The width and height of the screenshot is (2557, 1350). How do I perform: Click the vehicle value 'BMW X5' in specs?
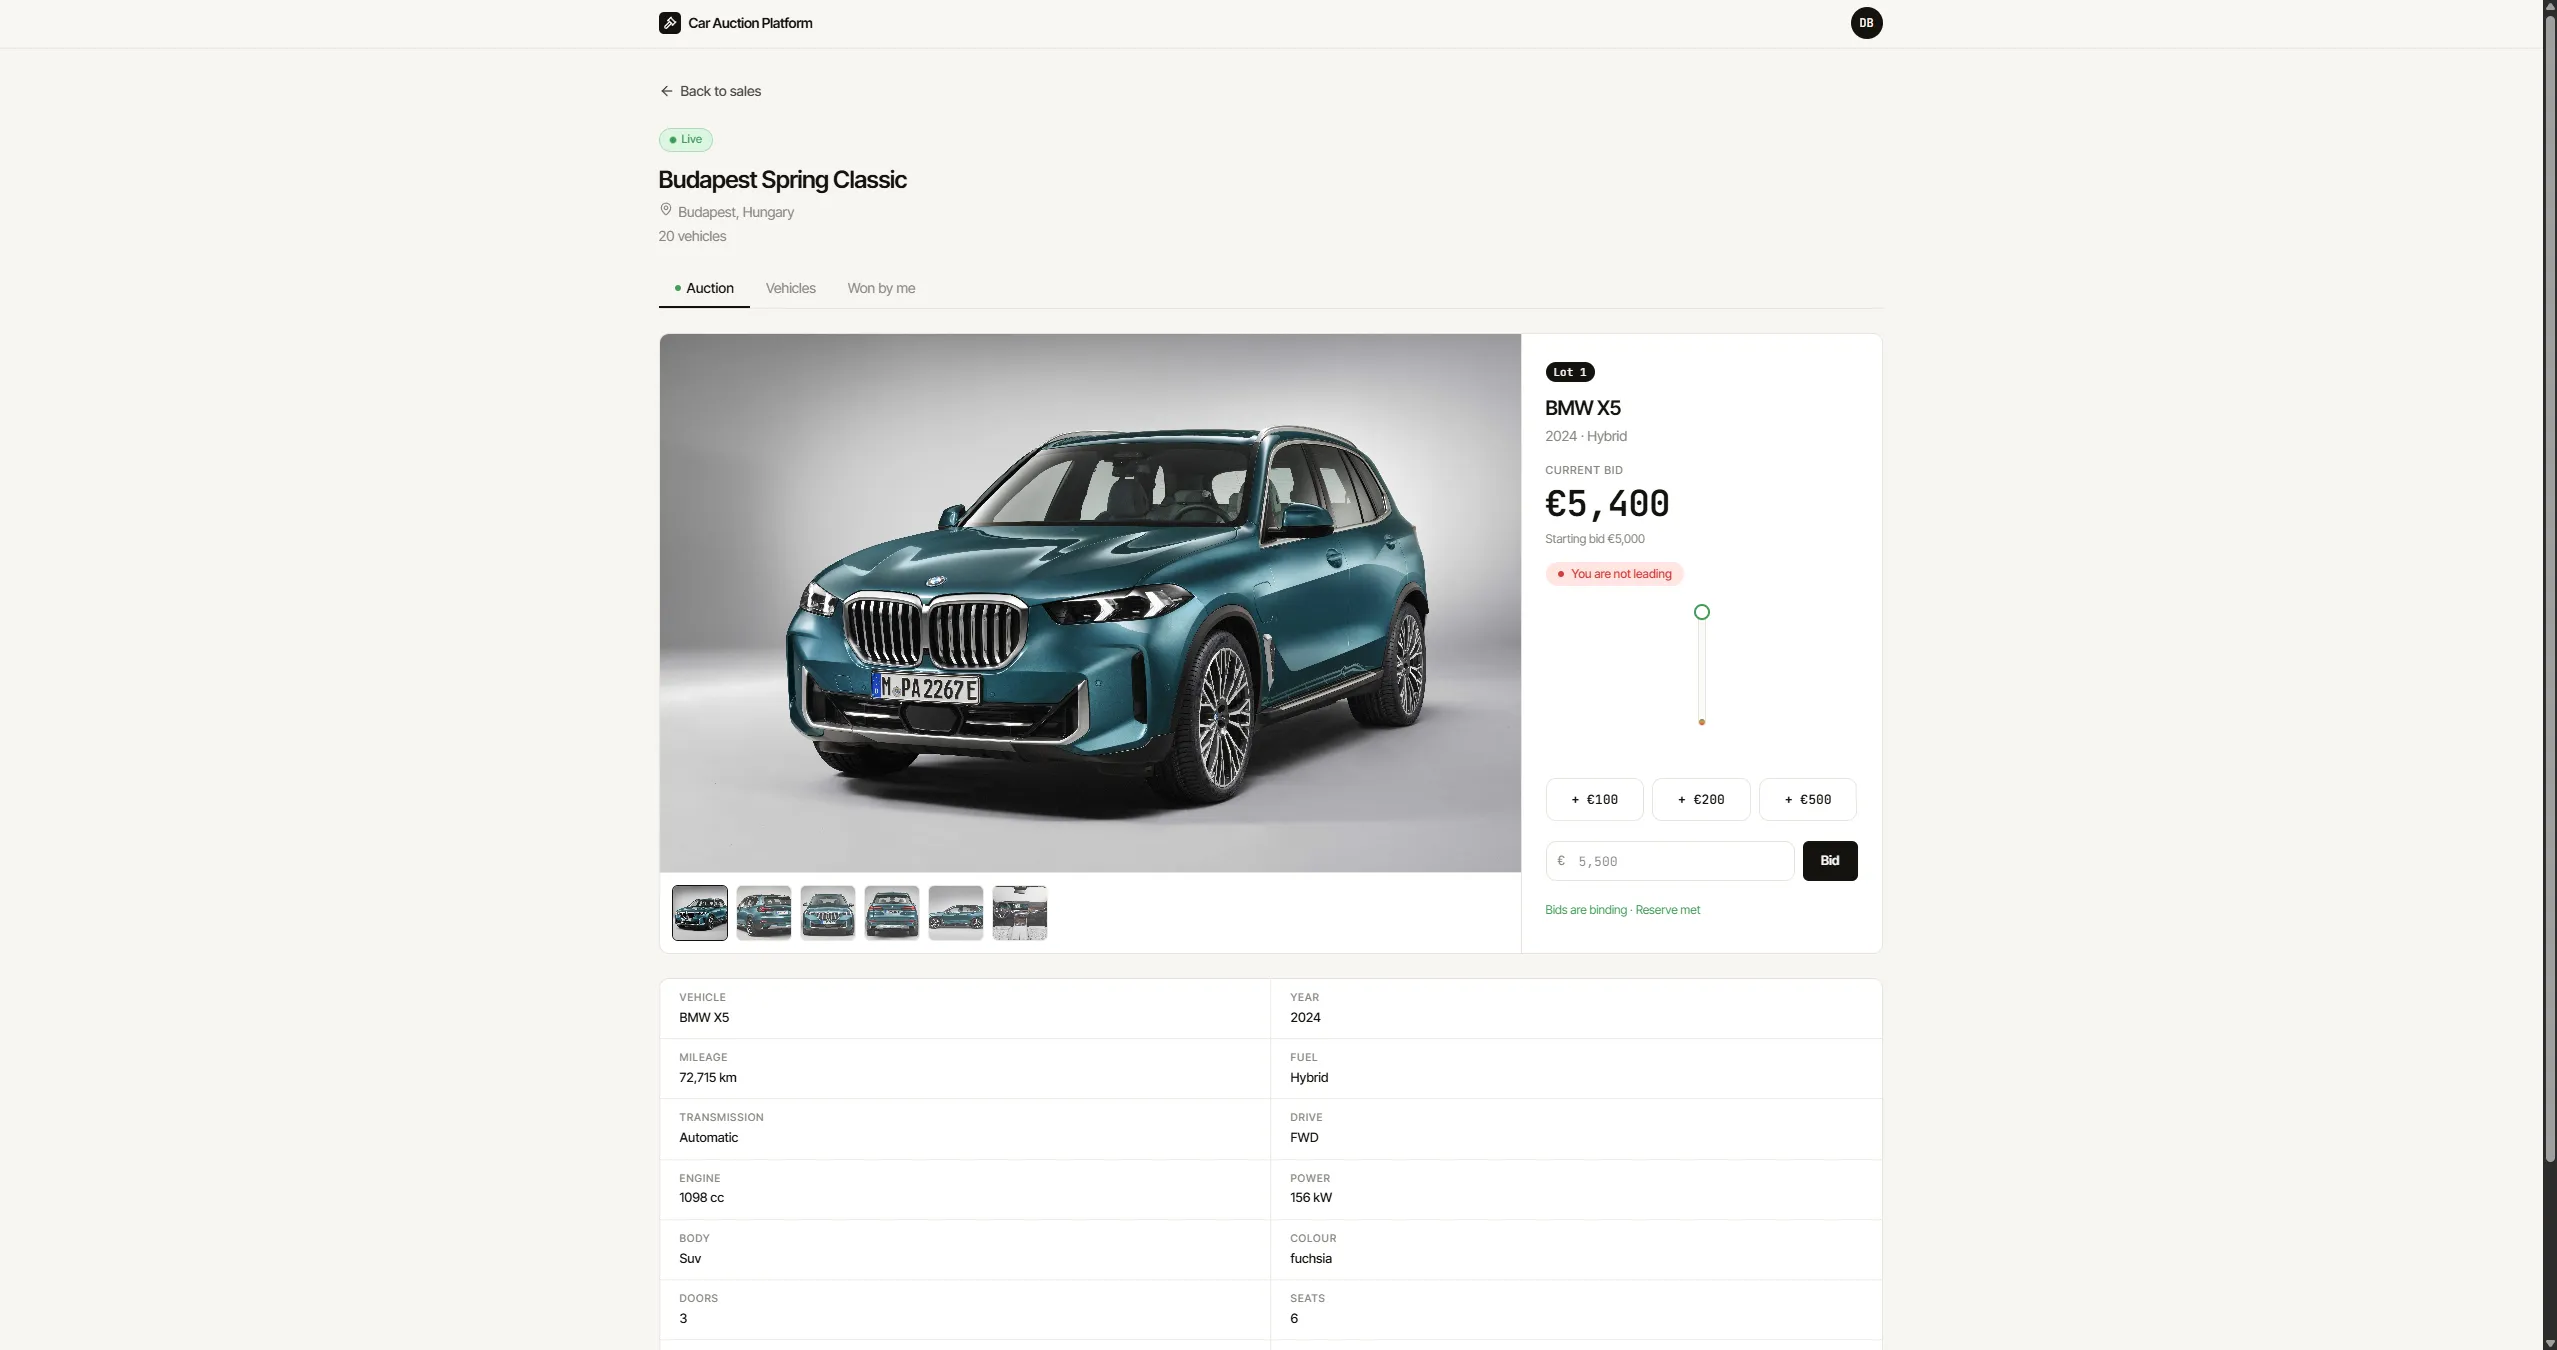click(x=704, y=1017)
